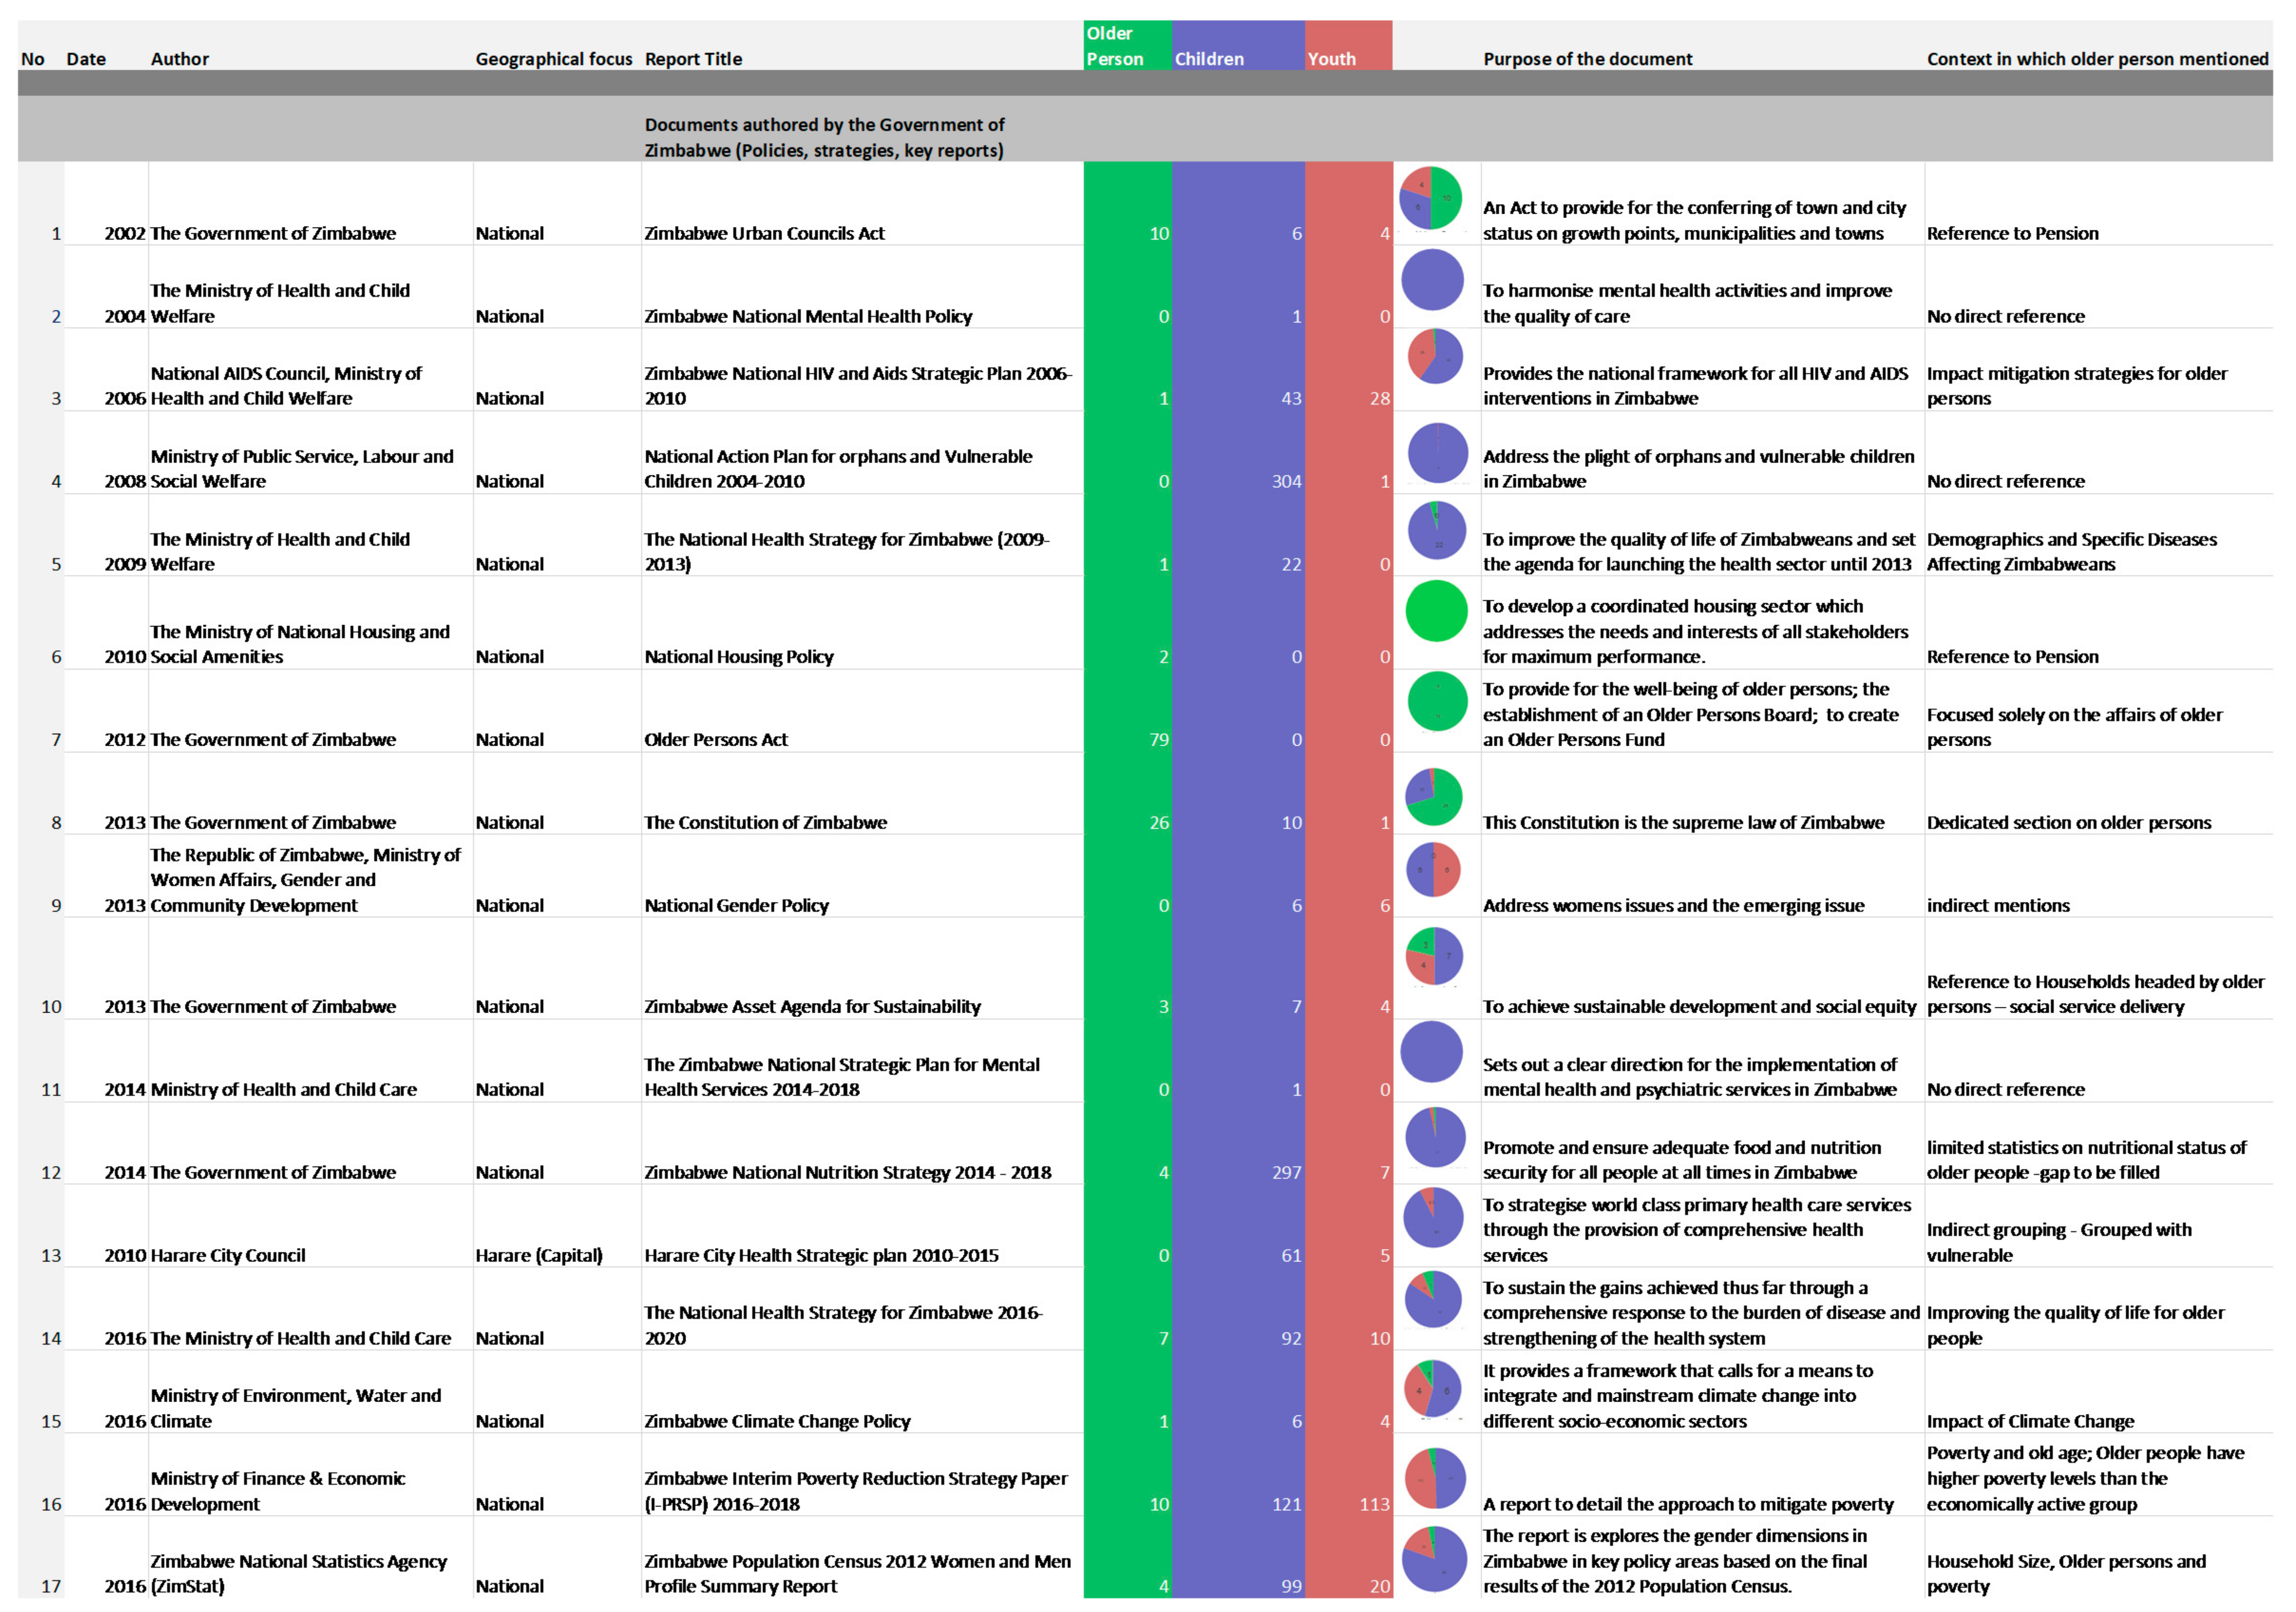Select the National Gender Policy pie chart

click(x=1433, y=869)
